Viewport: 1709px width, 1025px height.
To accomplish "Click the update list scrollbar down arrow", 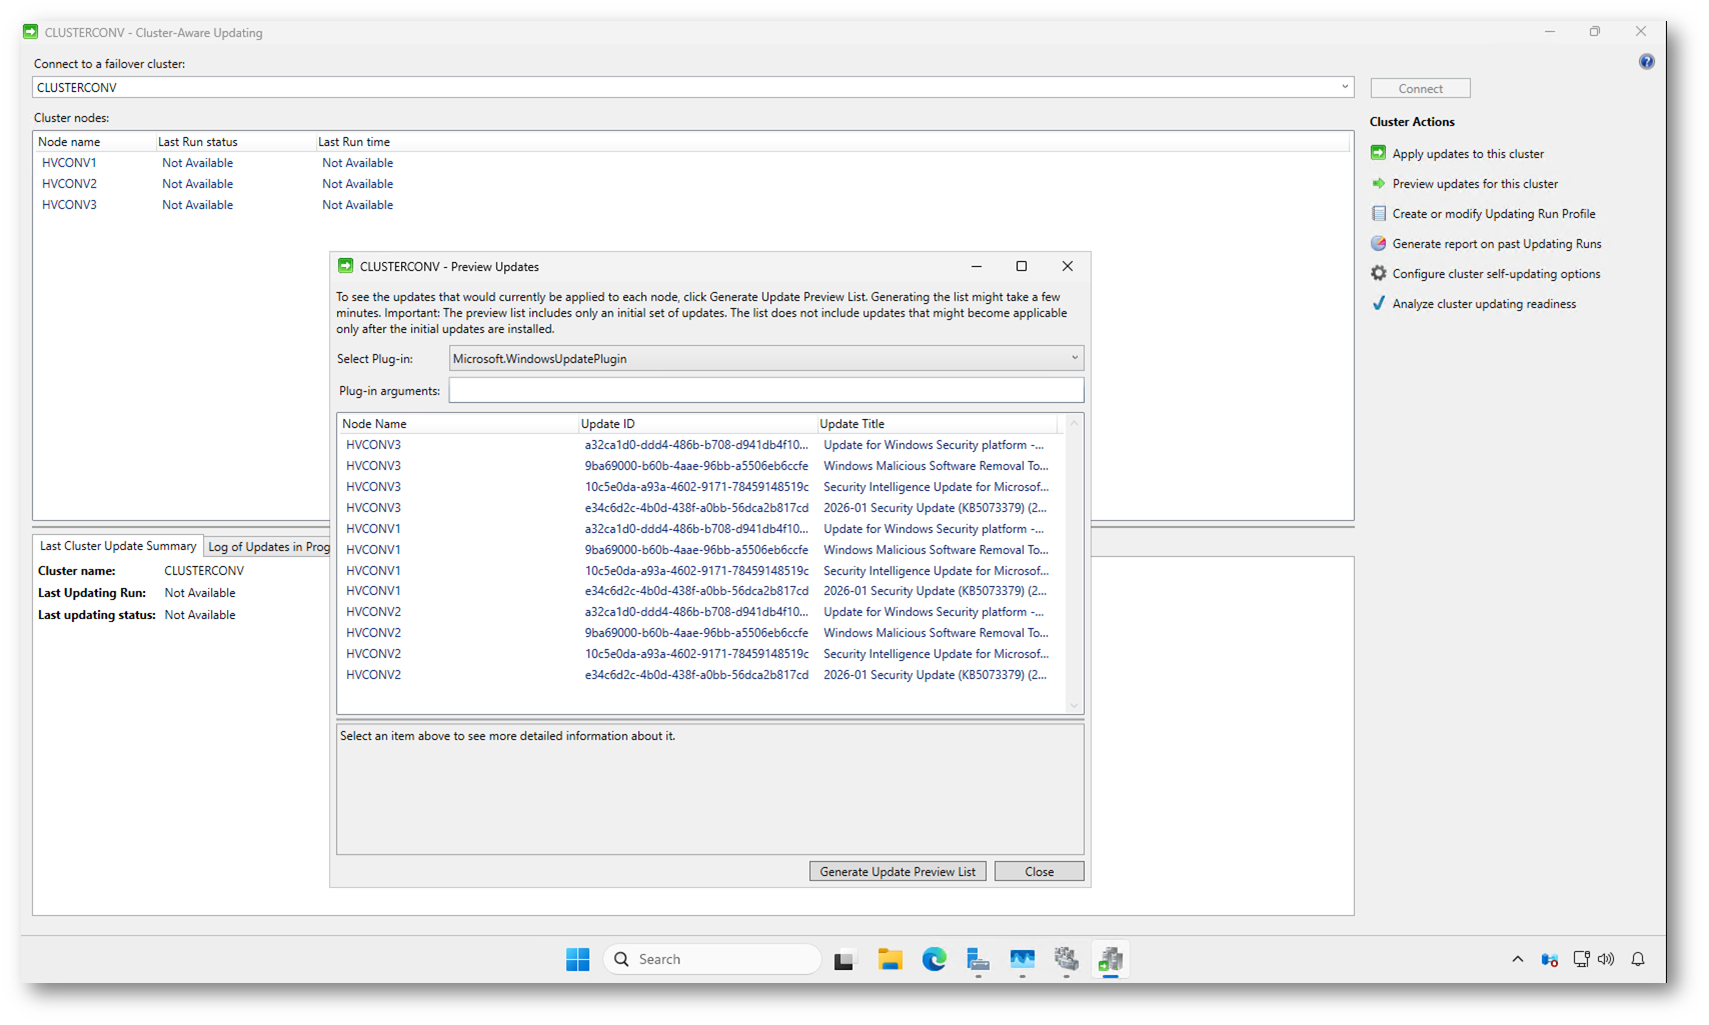I will tap(1074, 706).
